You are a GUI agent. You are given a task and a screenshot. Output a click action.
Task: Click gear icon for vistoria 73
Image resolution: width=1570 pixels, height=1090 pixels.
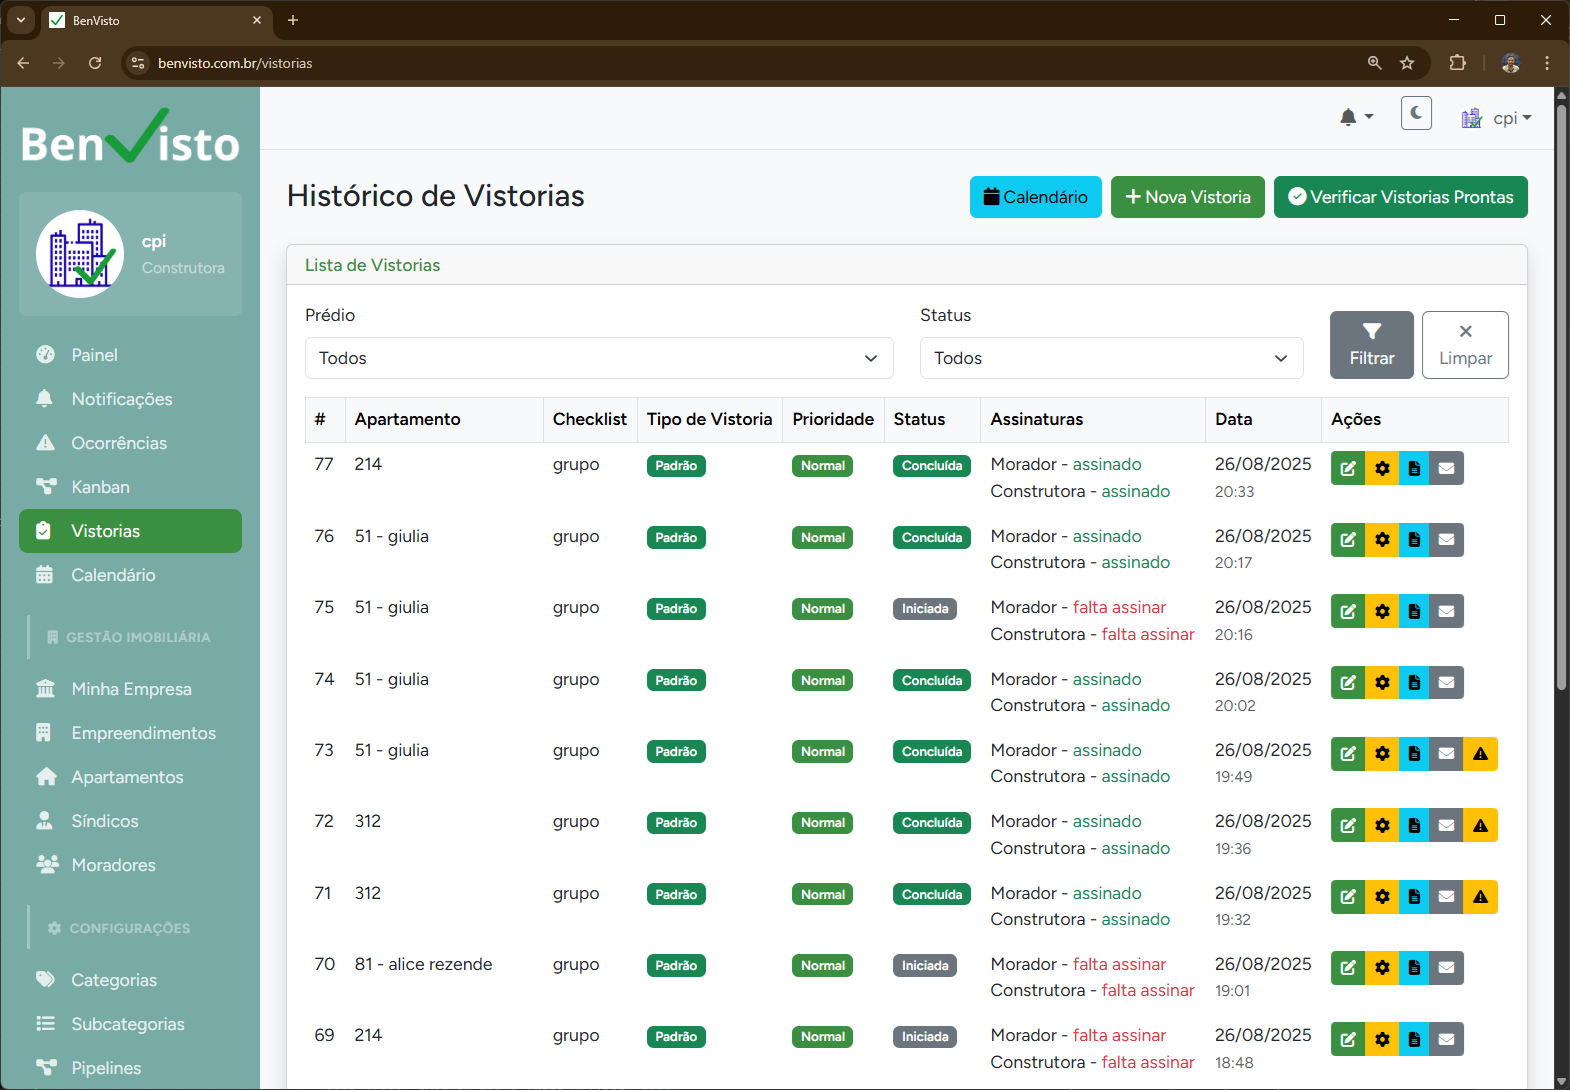point(1382,754)
